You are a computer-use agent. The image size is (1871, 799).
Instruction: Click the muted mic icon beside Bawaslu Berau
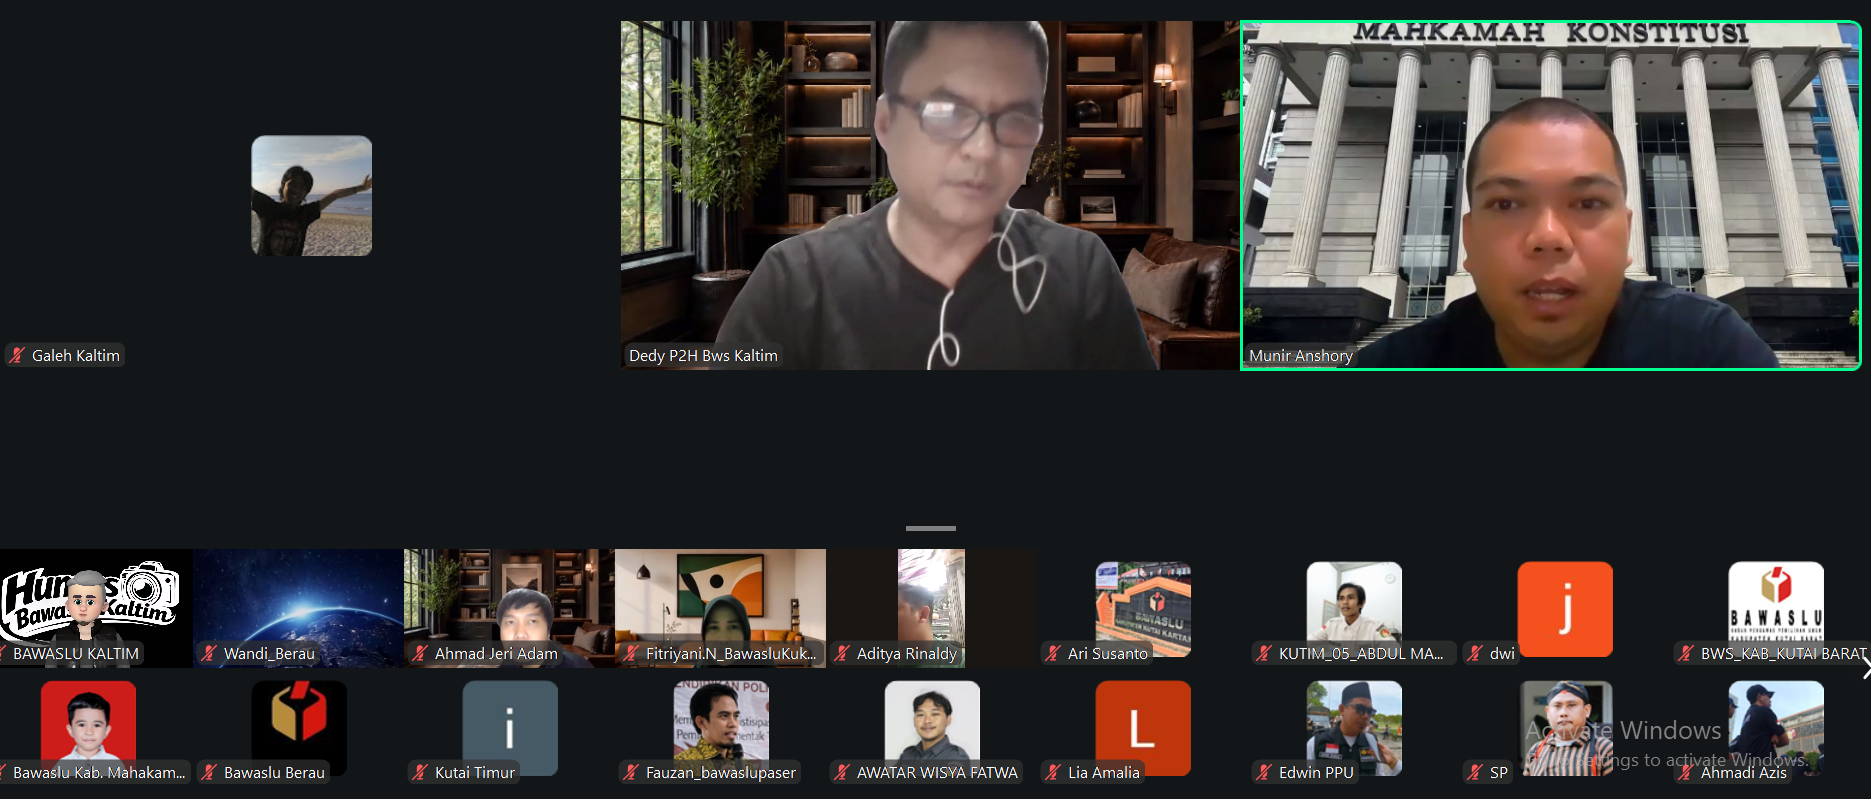click(209, 772)
